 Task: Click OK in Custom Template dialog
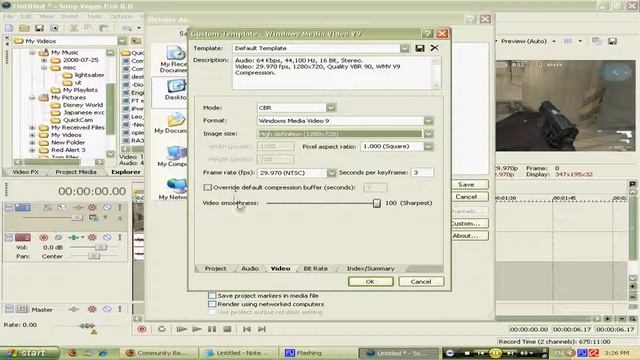371,281
